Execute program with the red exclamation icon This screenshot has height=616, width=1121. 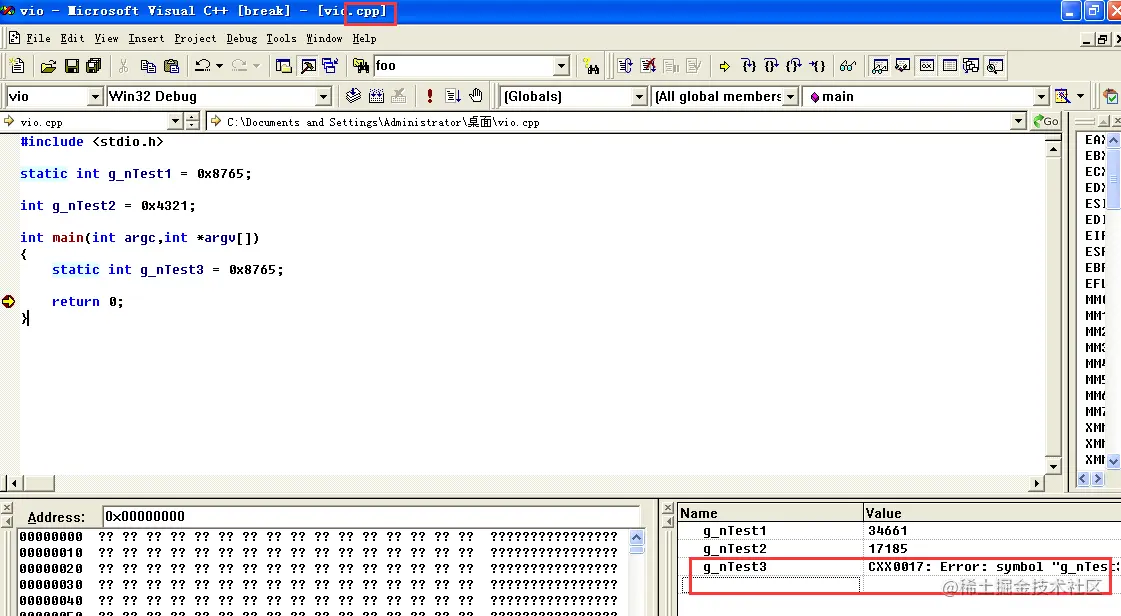tap(430, 96)
